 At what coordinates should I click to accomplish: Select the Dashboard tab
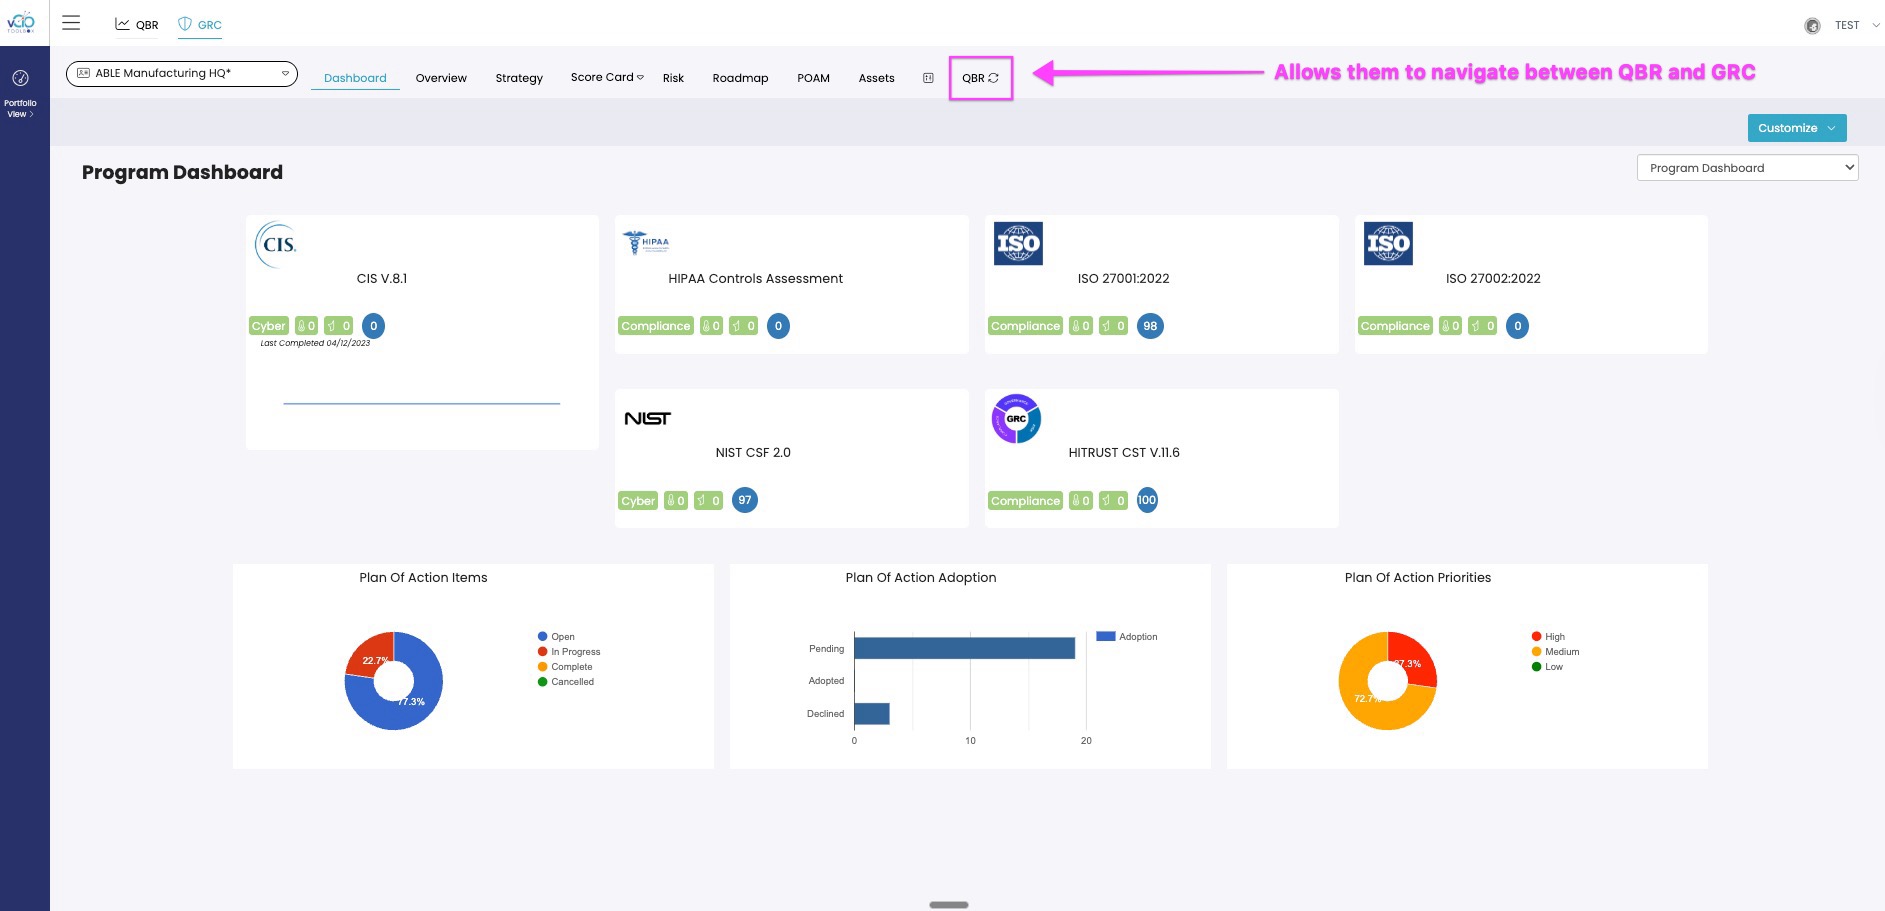point(355,78)
